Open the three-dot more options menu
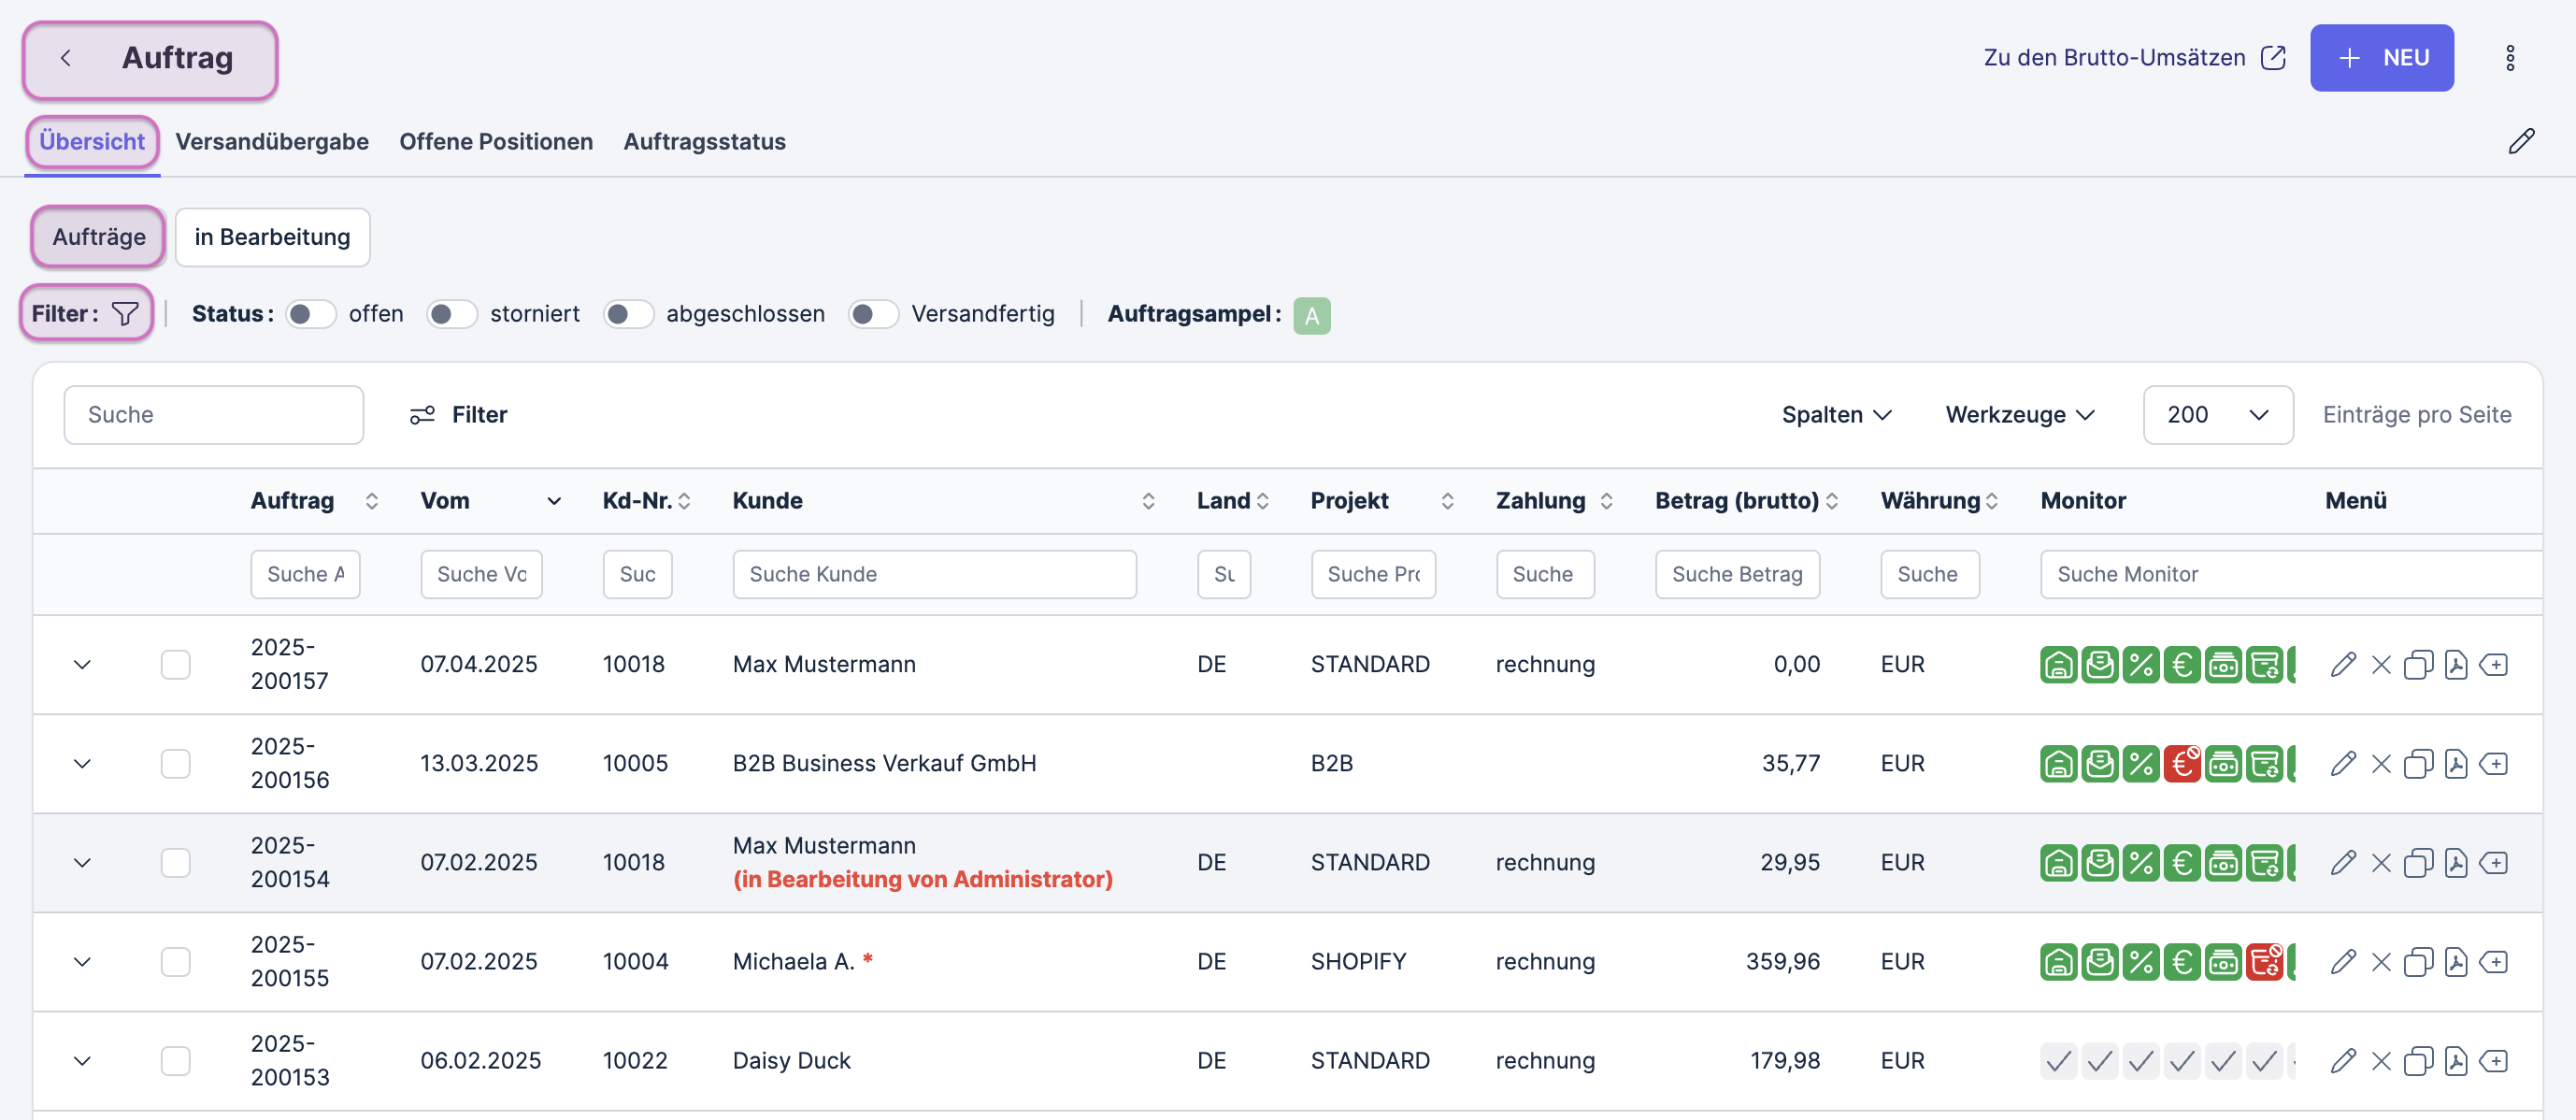Viewport: 2576px width, 1120px height. 2509,58
